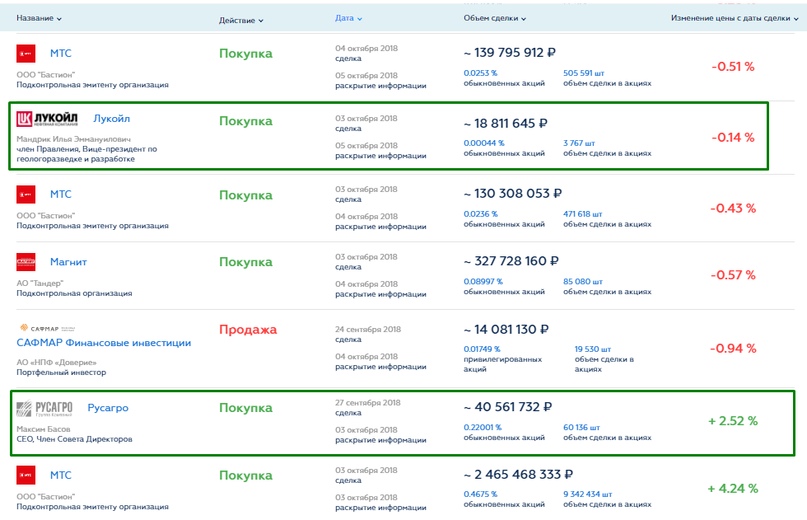Open МТС link in 130 308 053 ₽ row
Image resolution: width=807 pixels, height=520 pixels.
coord(61,194)
